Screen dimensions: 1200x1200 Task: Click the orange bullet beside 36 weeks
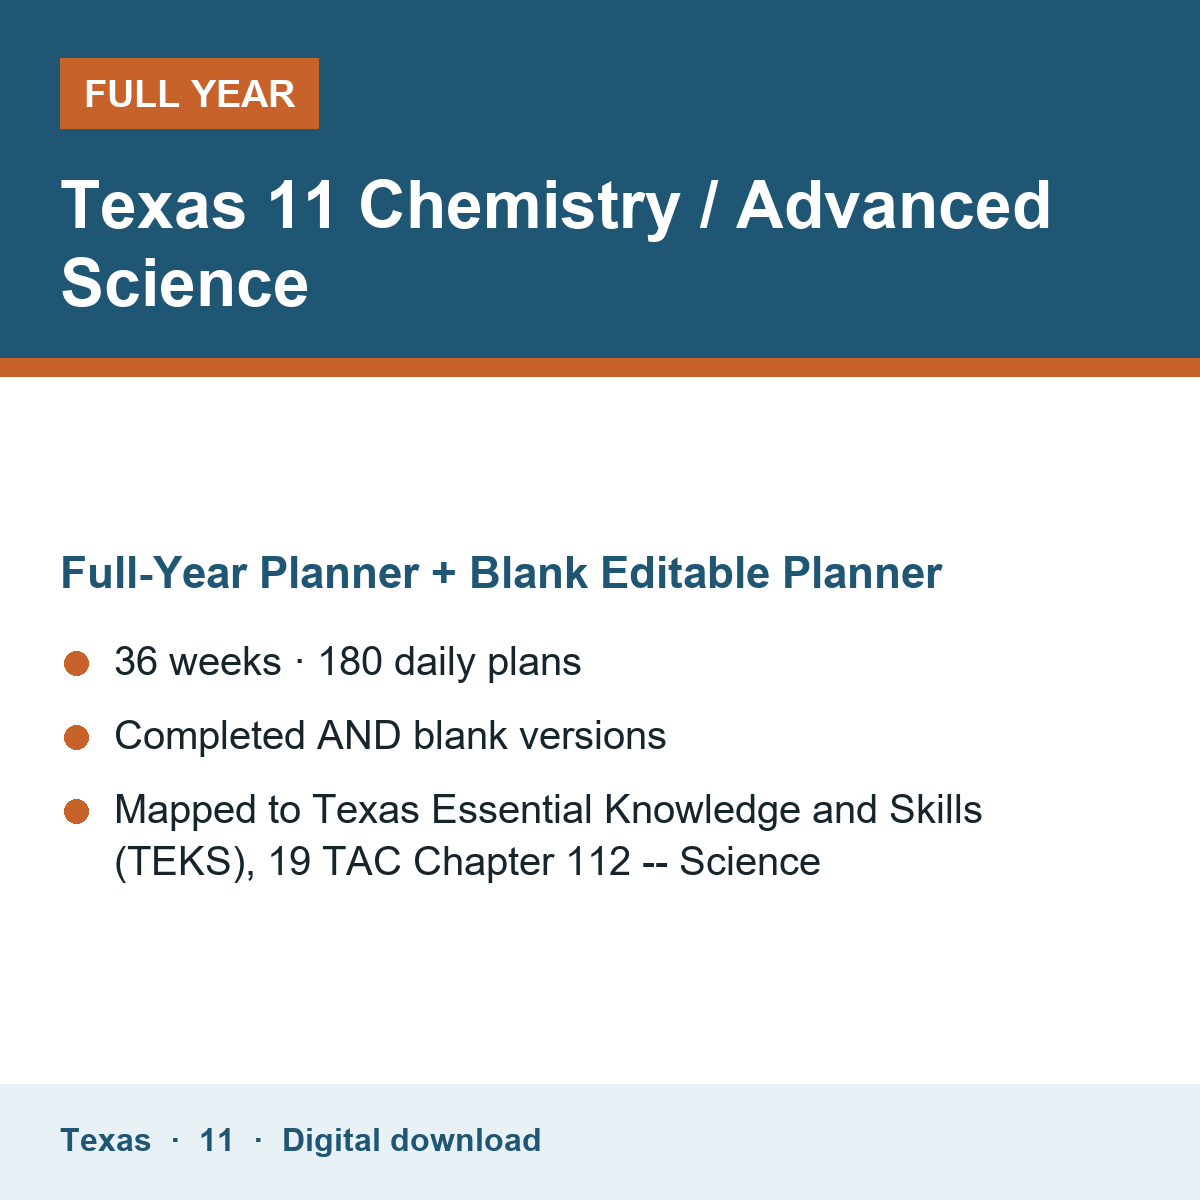77,663
